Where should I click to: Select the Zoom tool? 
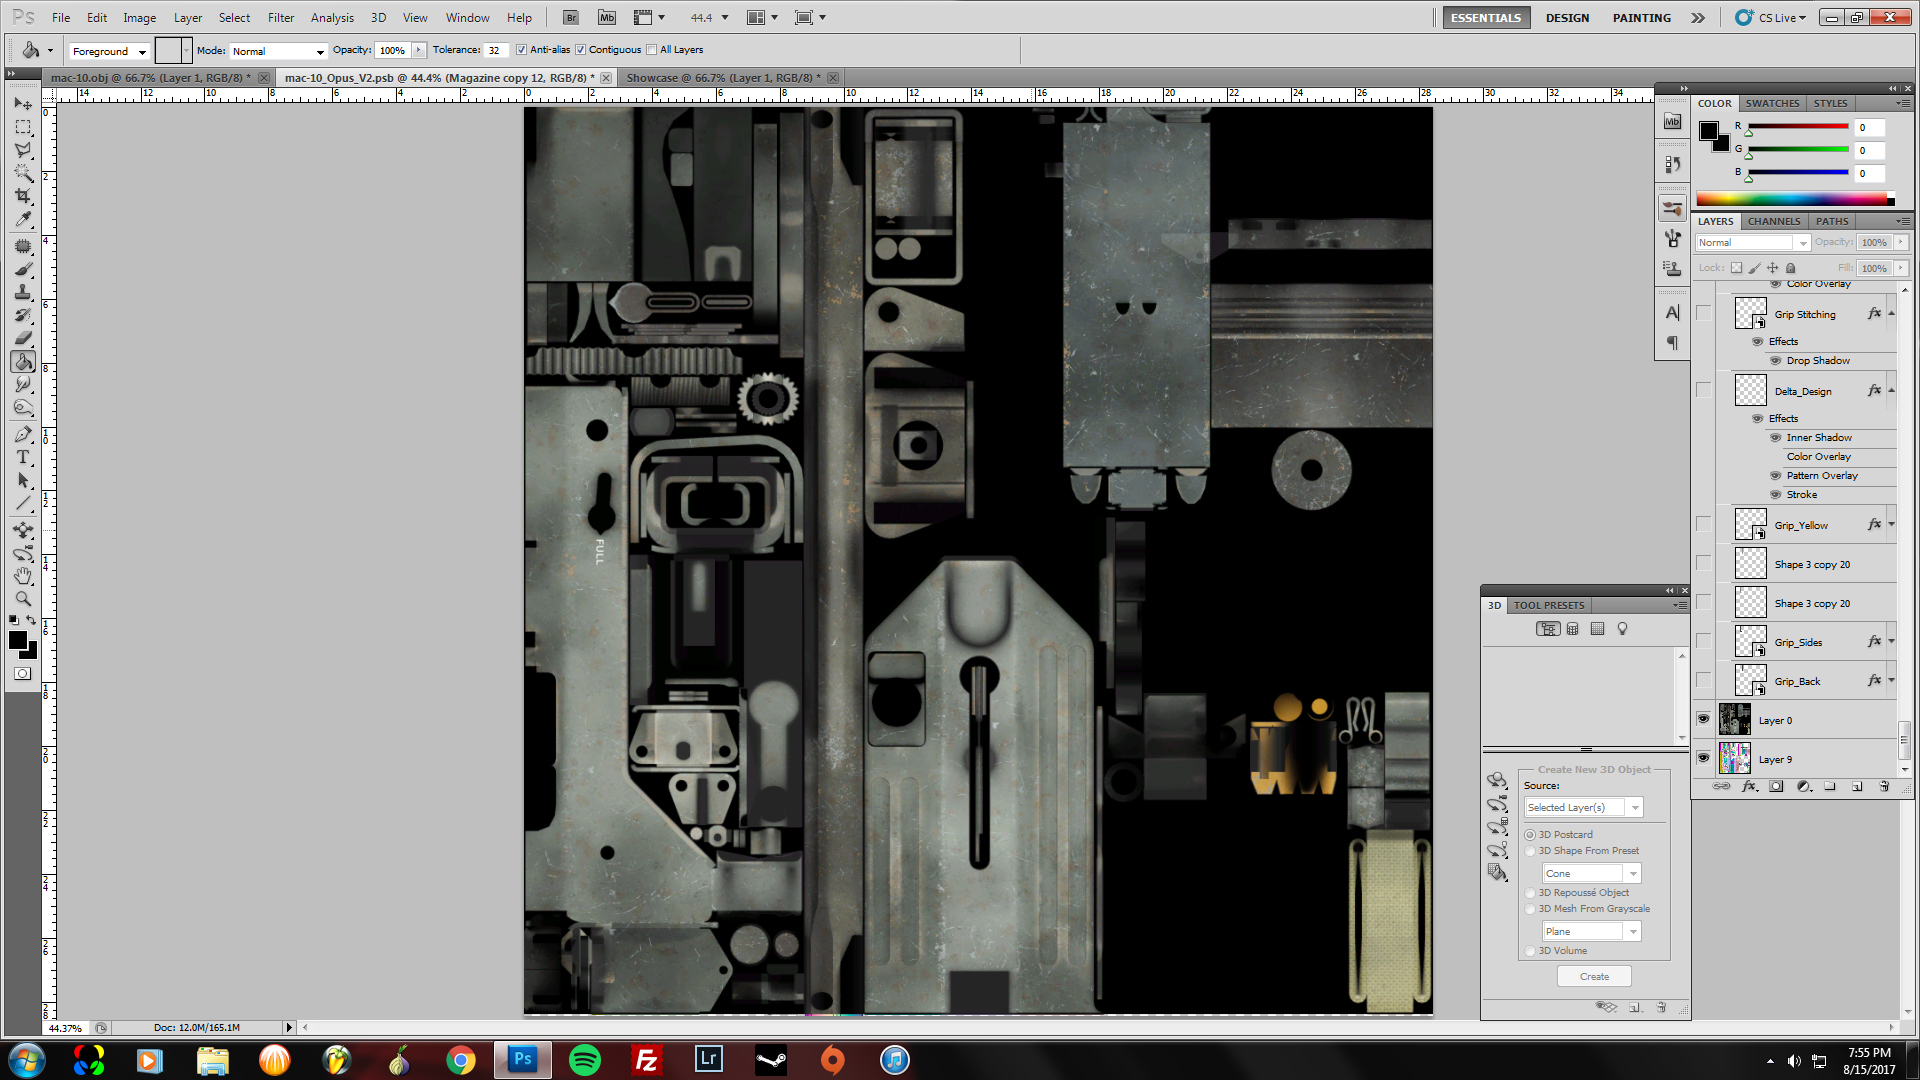[x=23, y=599]
